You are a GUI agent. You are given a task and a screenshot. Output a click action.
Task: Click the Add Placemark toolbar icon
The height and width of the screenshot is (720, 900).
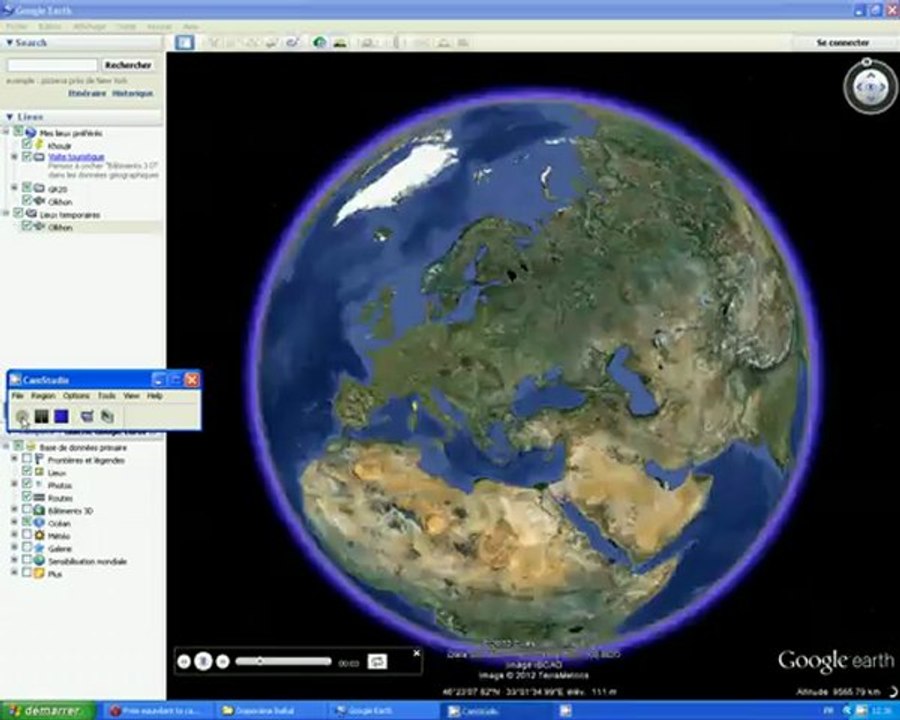[214, 42]
